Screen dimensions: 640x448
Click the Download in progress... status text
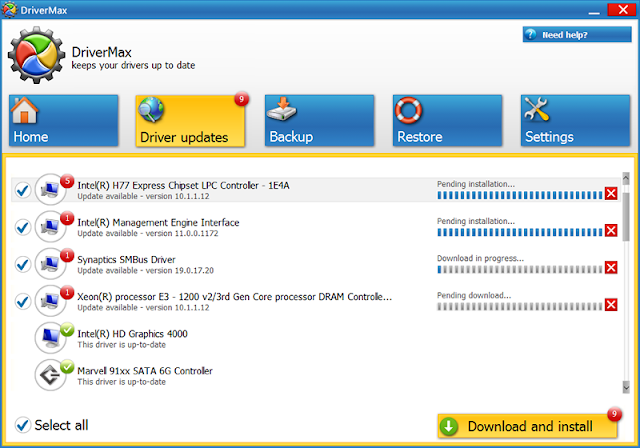[480, 258]
